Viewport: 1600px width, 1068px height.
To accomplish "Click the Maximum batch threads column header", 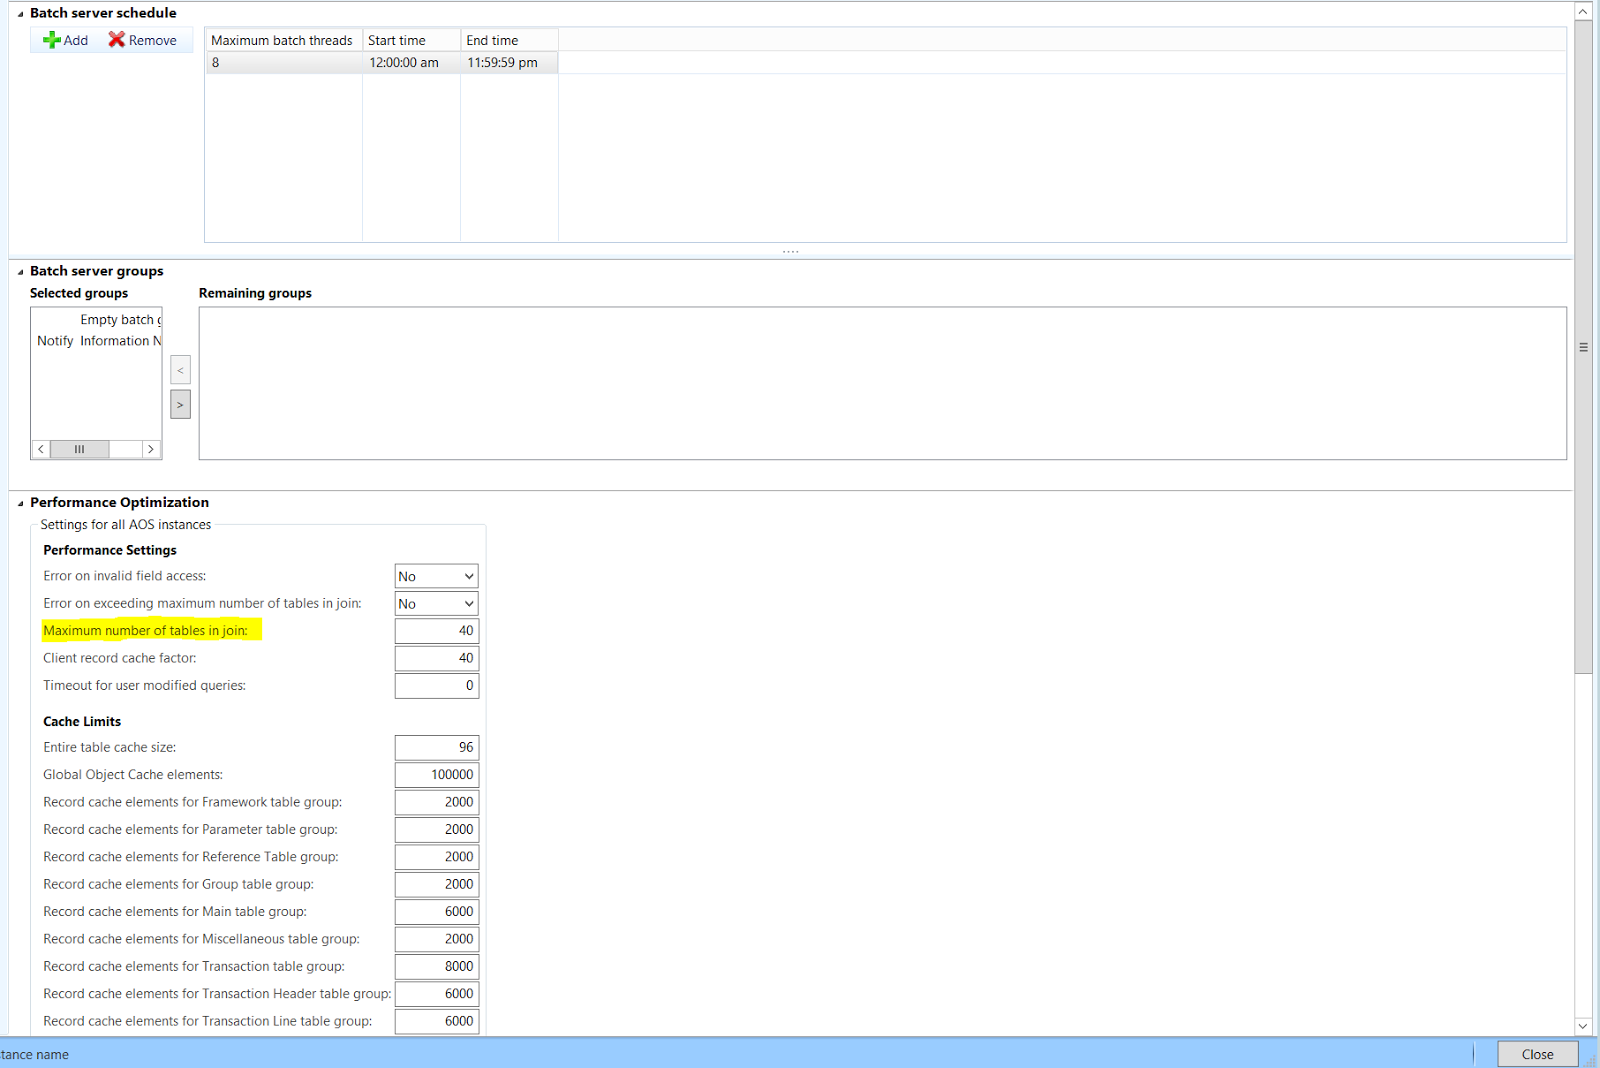I will 282,40.
